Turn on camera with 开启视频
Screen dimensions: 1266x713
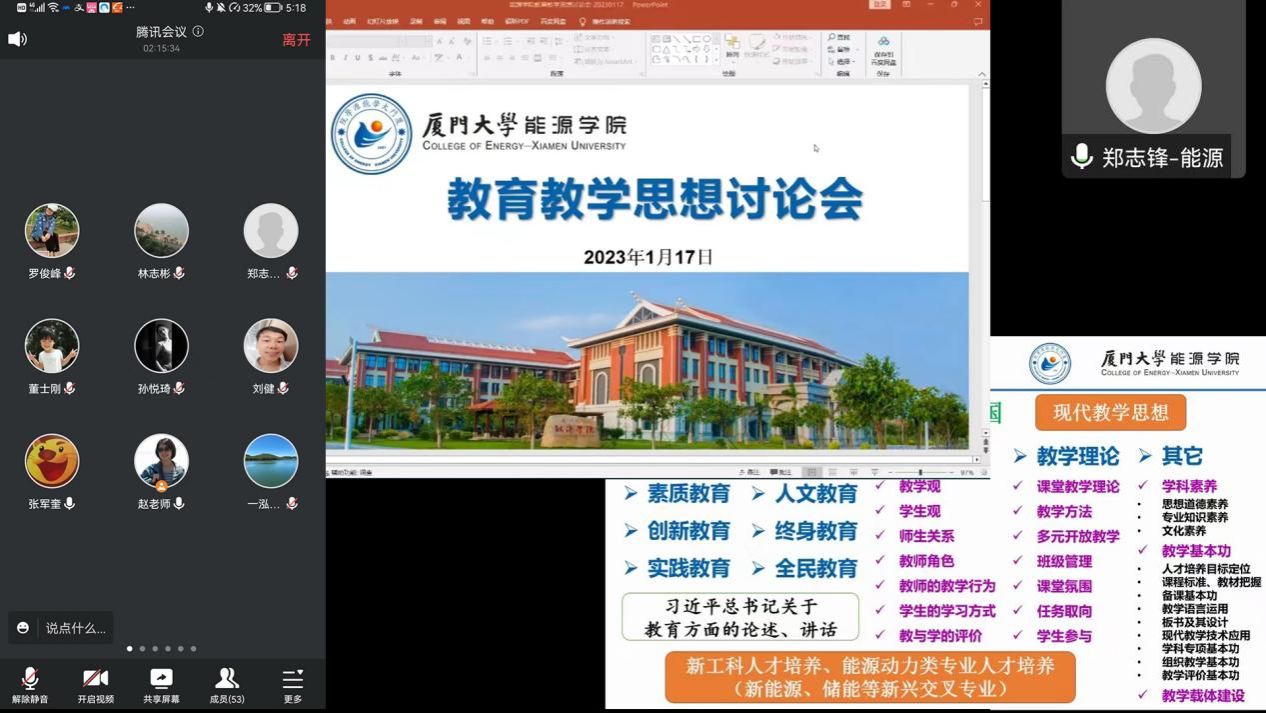(x=96, y=684)
